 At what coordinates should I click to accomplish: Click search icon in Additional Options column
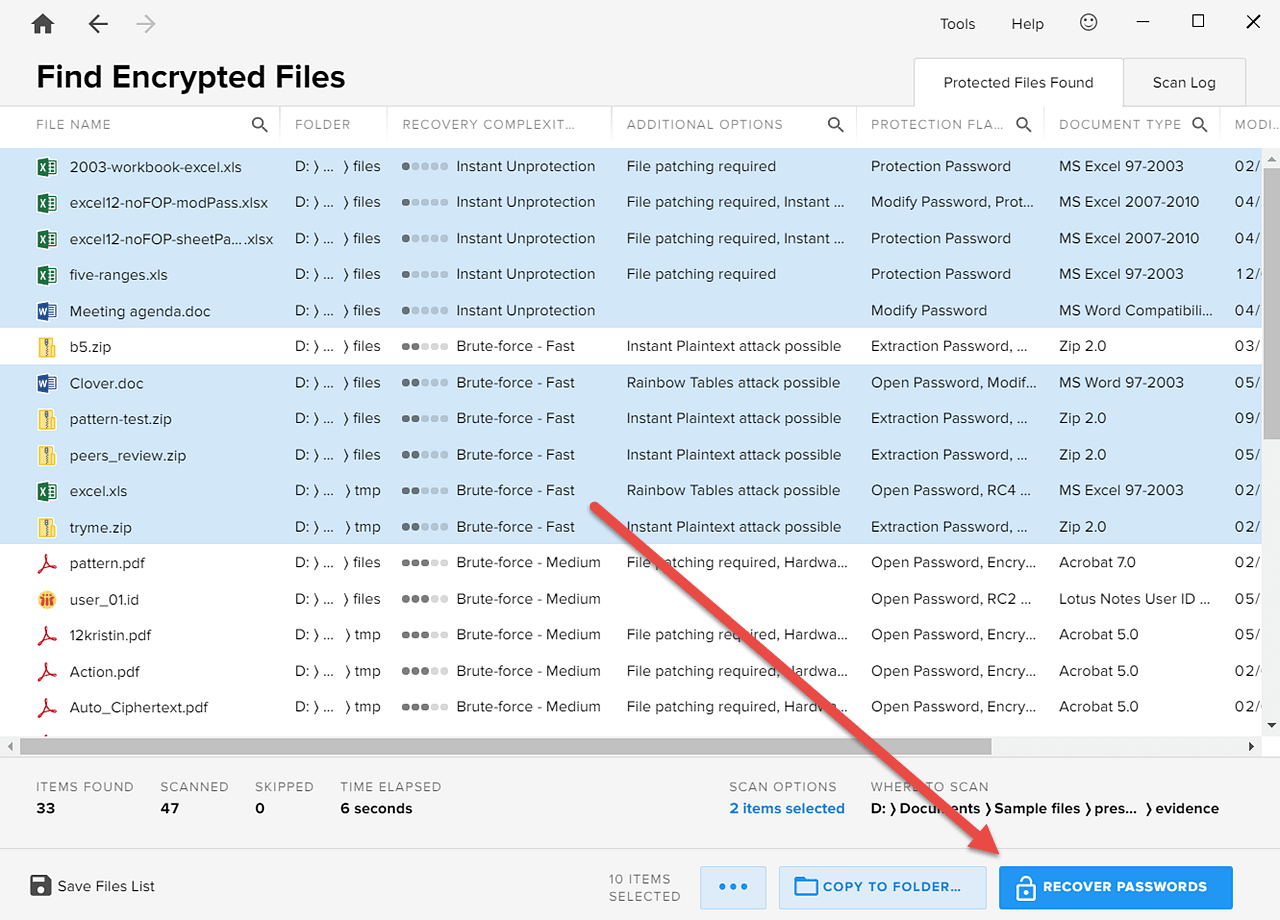click(x=836, y=125)
